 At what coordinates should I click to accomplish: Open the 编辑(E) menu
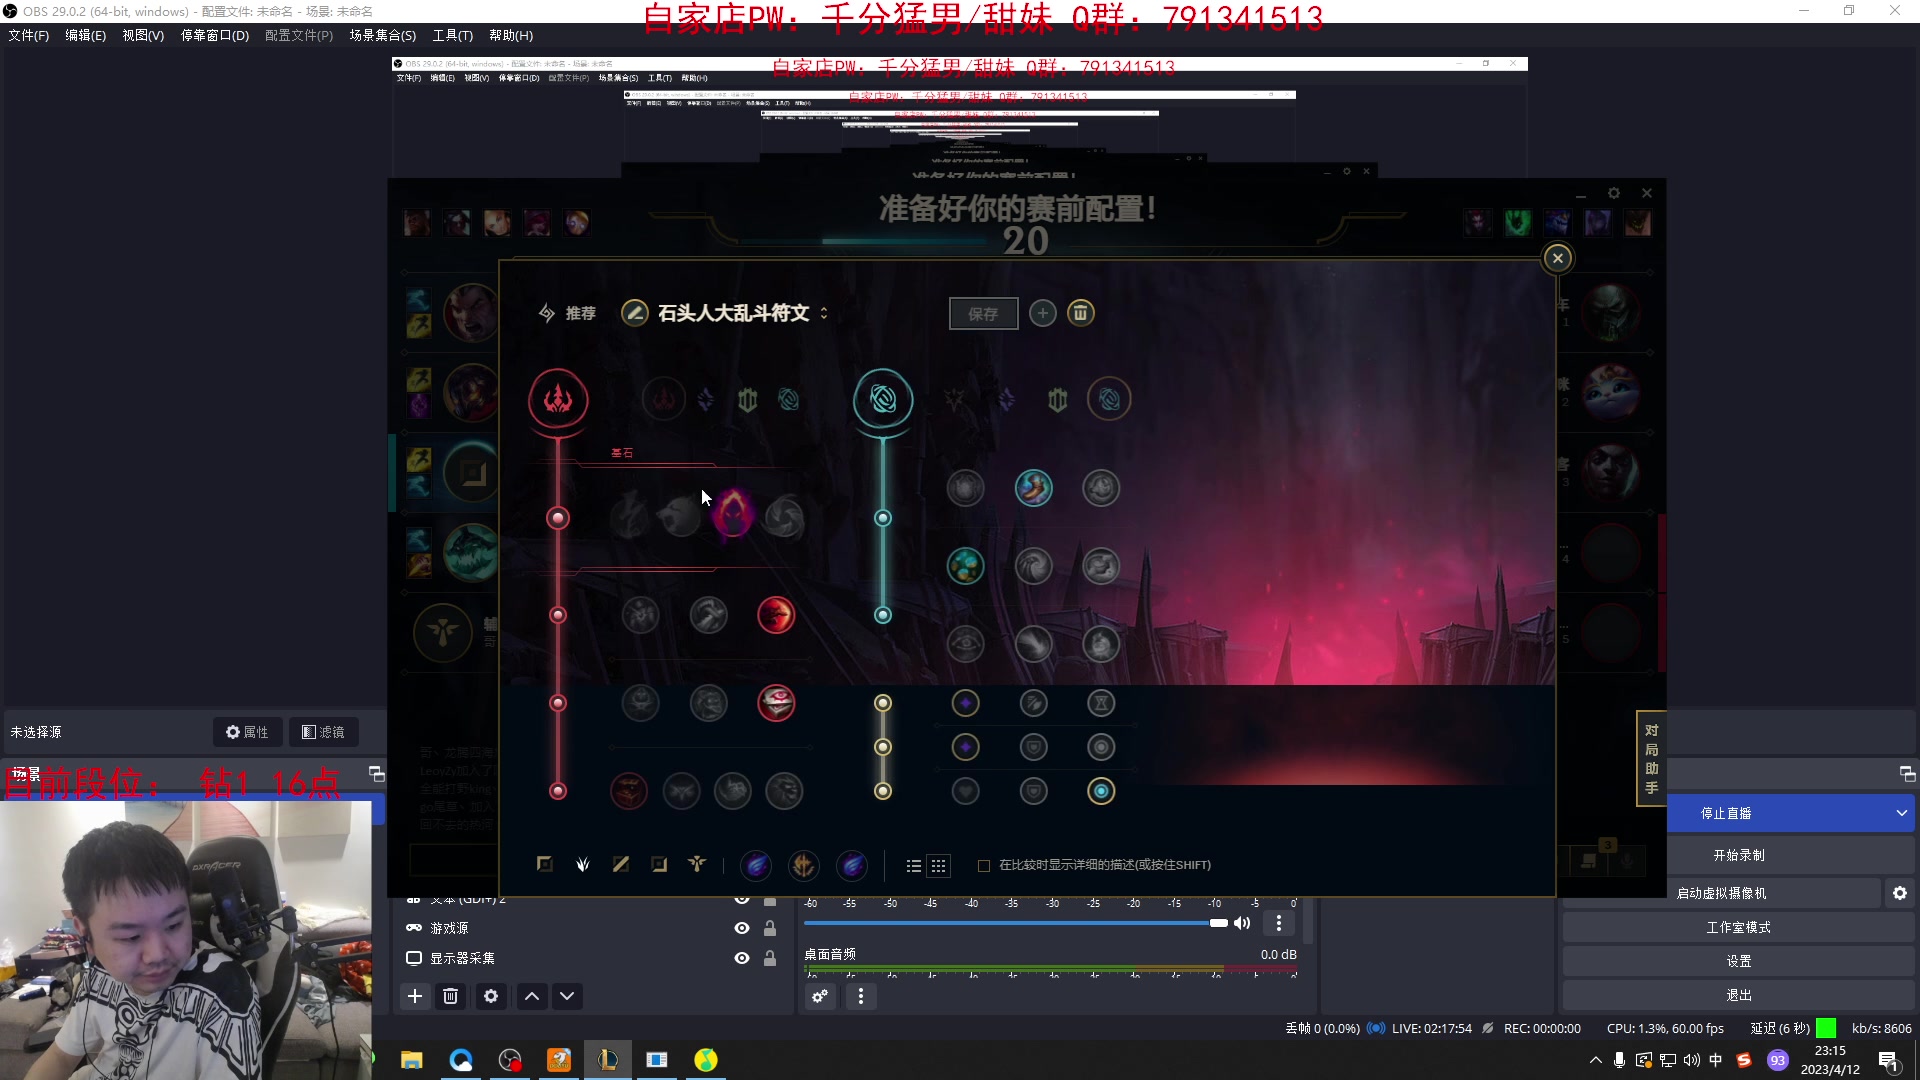click(86, 36)
